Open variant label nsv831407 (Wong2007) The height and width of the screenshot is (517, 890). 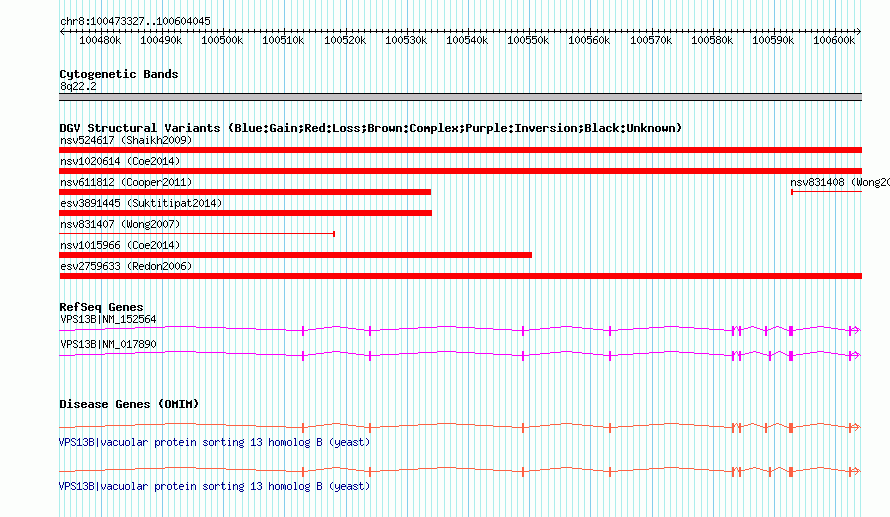(120, 224)
